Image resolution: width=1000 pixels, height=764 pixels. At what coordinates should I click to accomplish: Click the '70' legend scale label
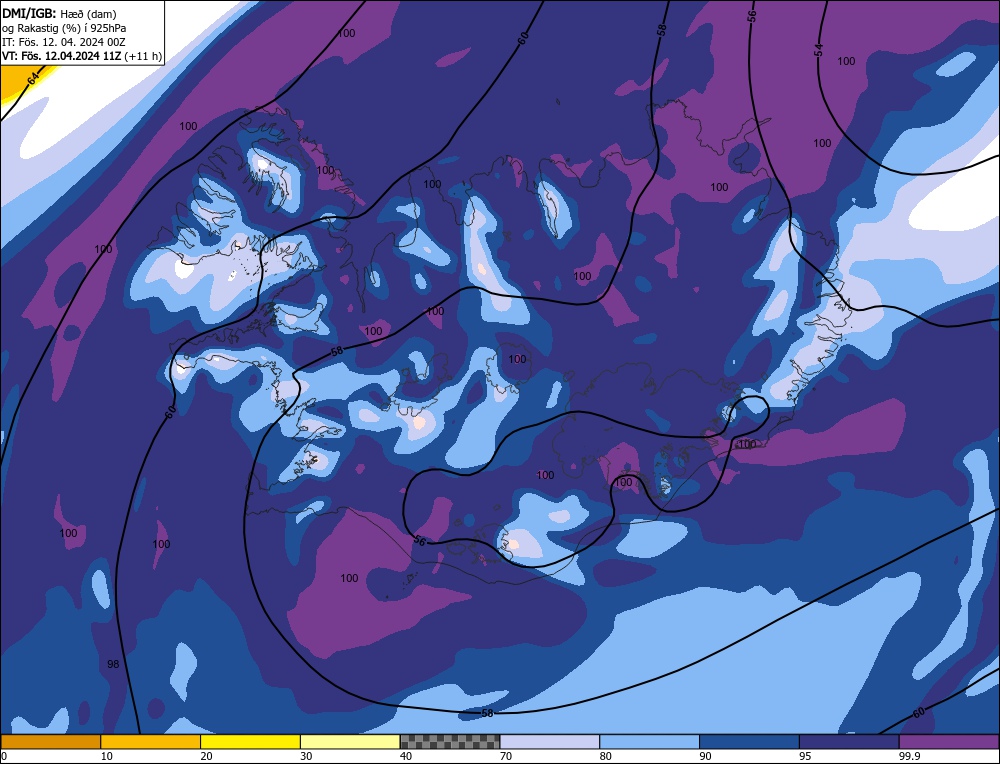pos(506,756)
